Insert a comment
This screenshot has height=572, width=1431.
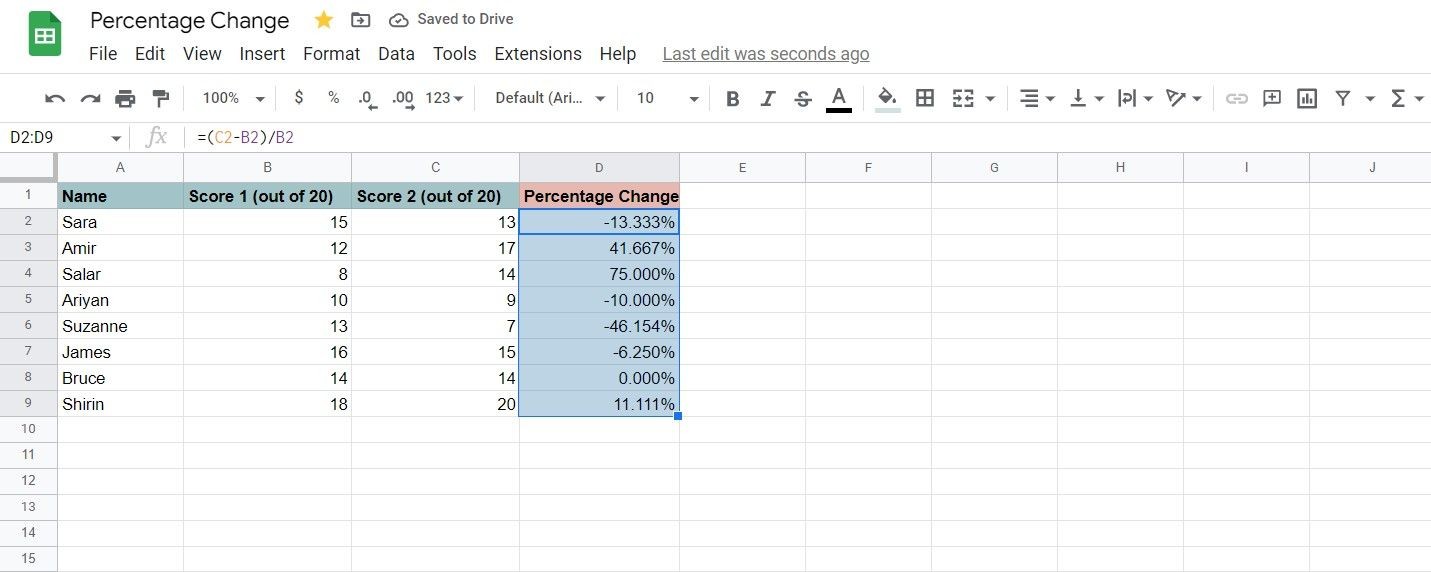1272,98
